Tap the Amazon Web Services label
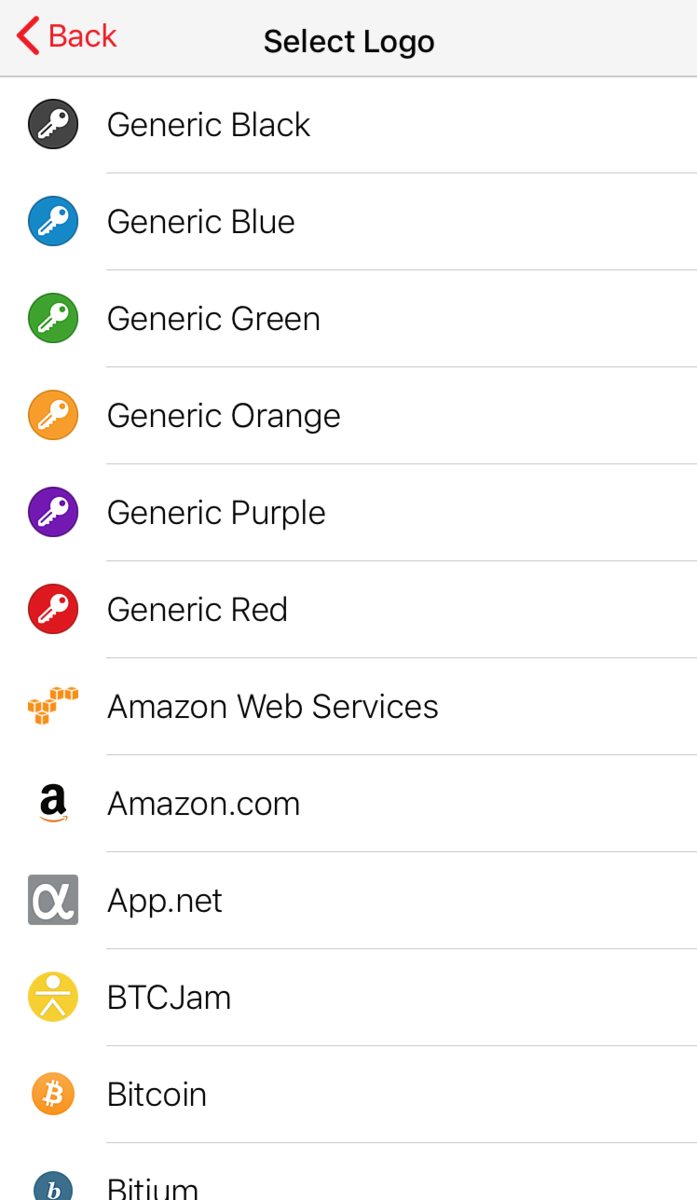Image resolution: width=697 pixels, height=1200 pixels. (x=273, y=707)
